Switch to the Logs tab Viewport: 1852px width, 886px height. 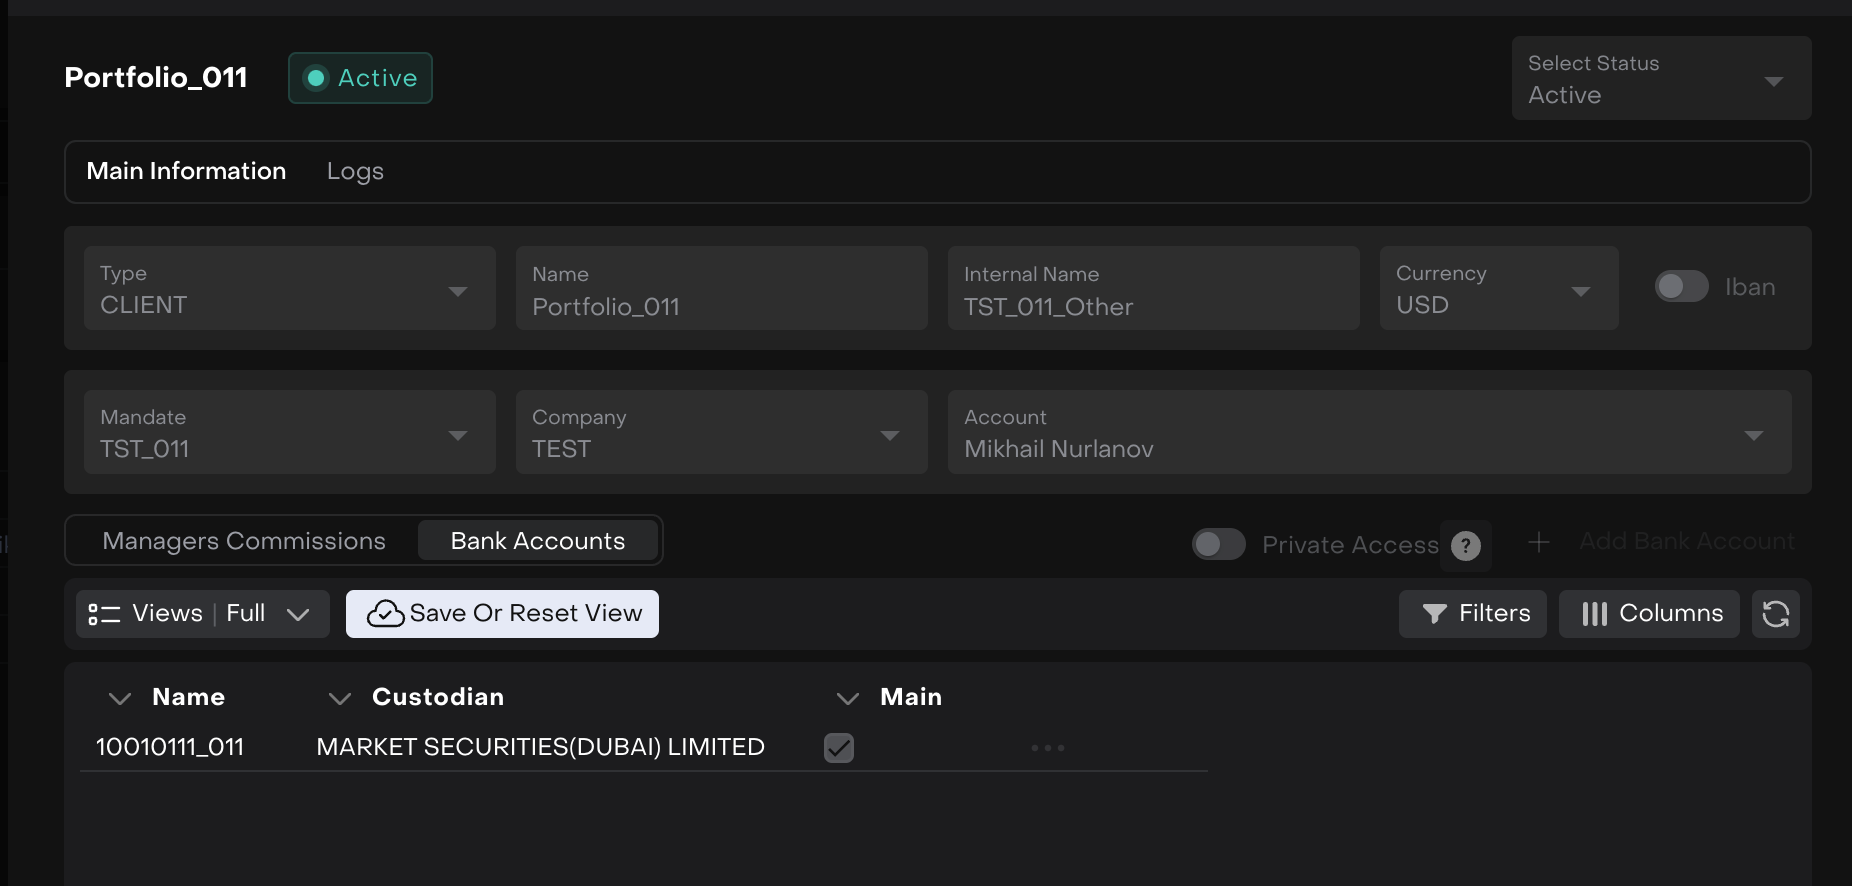(x=355, y=172)
